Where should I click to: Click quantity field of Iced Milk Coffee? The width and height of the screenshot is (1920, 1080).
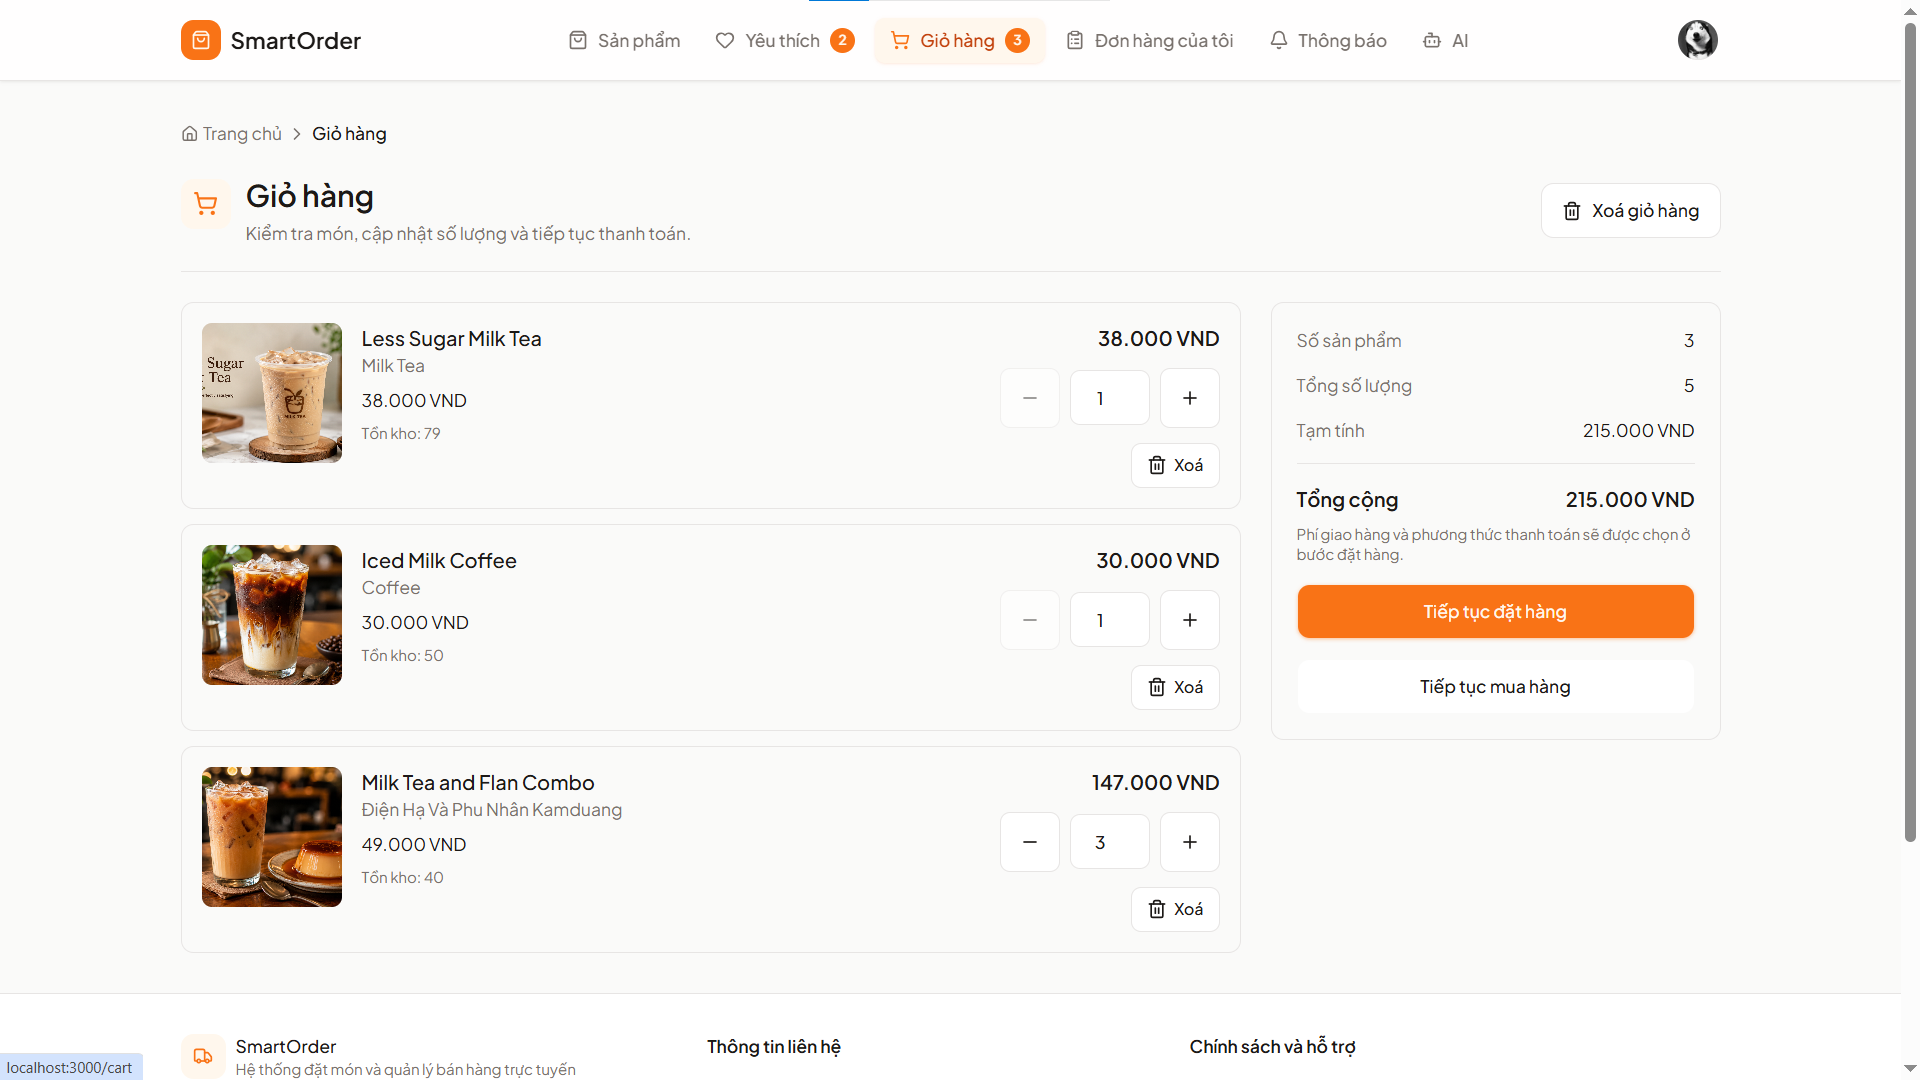(x=1109, y=620)
